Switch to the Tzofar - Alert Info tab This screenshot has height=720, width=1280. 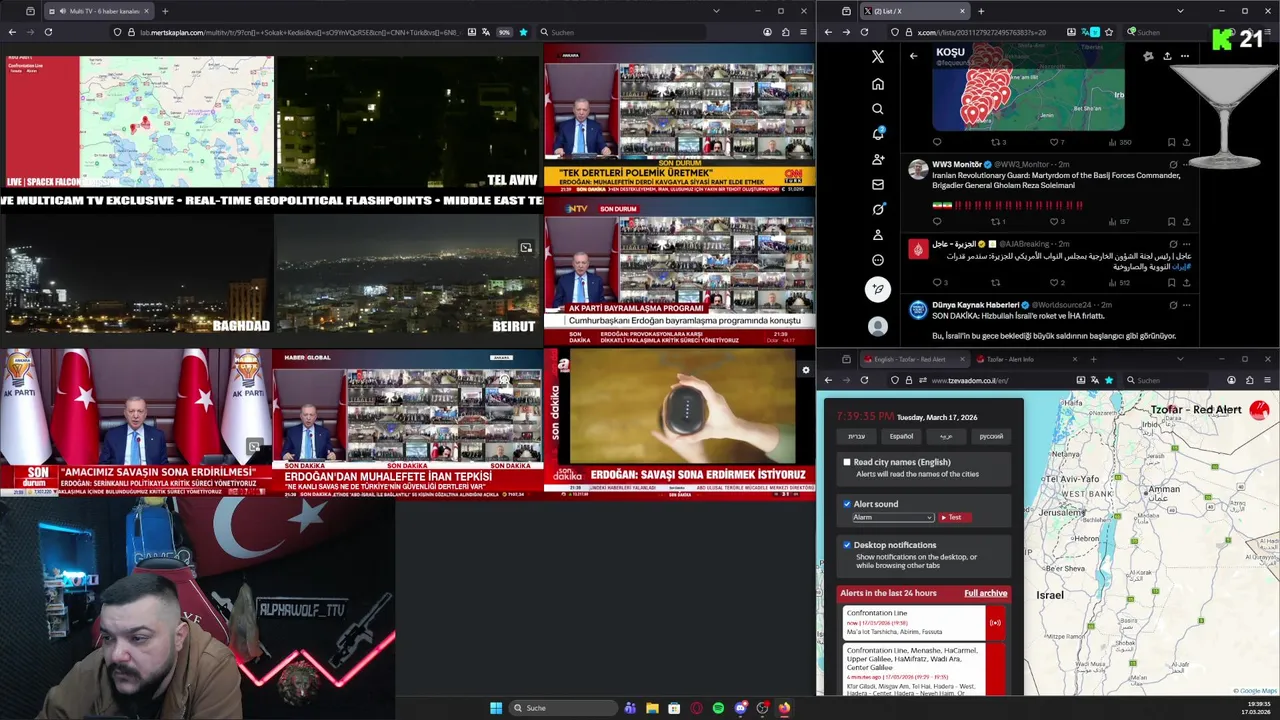1027,359
